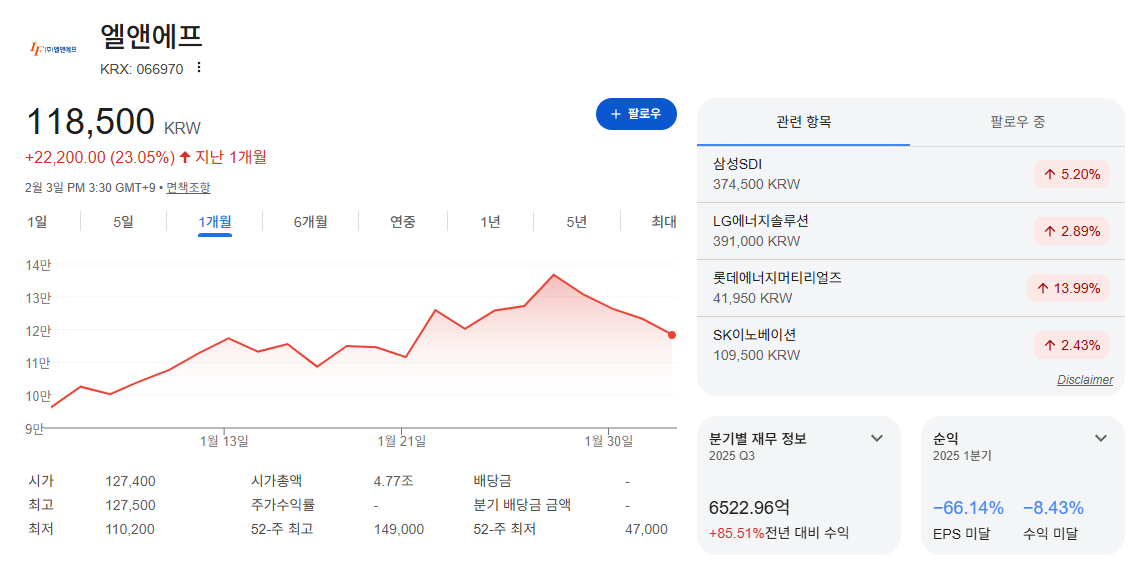The height and width of the screenshot is (571, 1142).
Task: Select the 1년 time range tab
Action: (x=490, y=222)
